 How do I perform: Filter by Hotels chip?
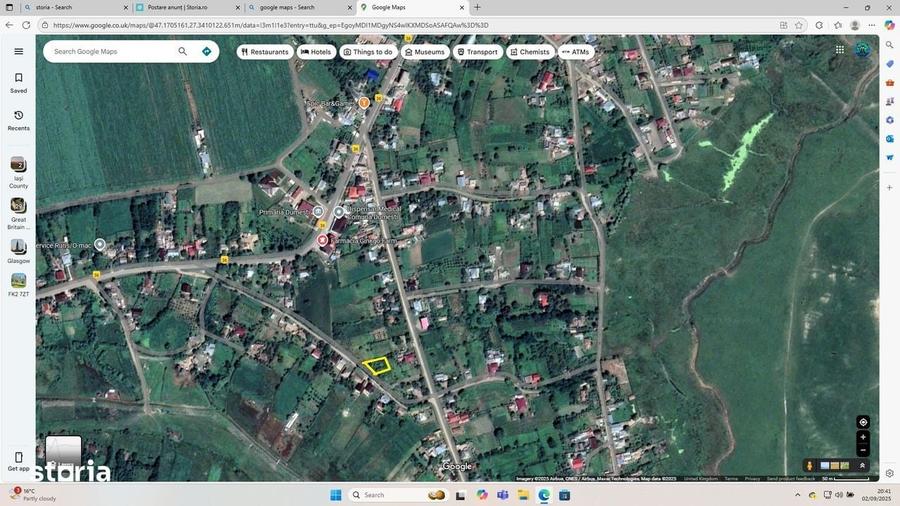coord(316,52)
